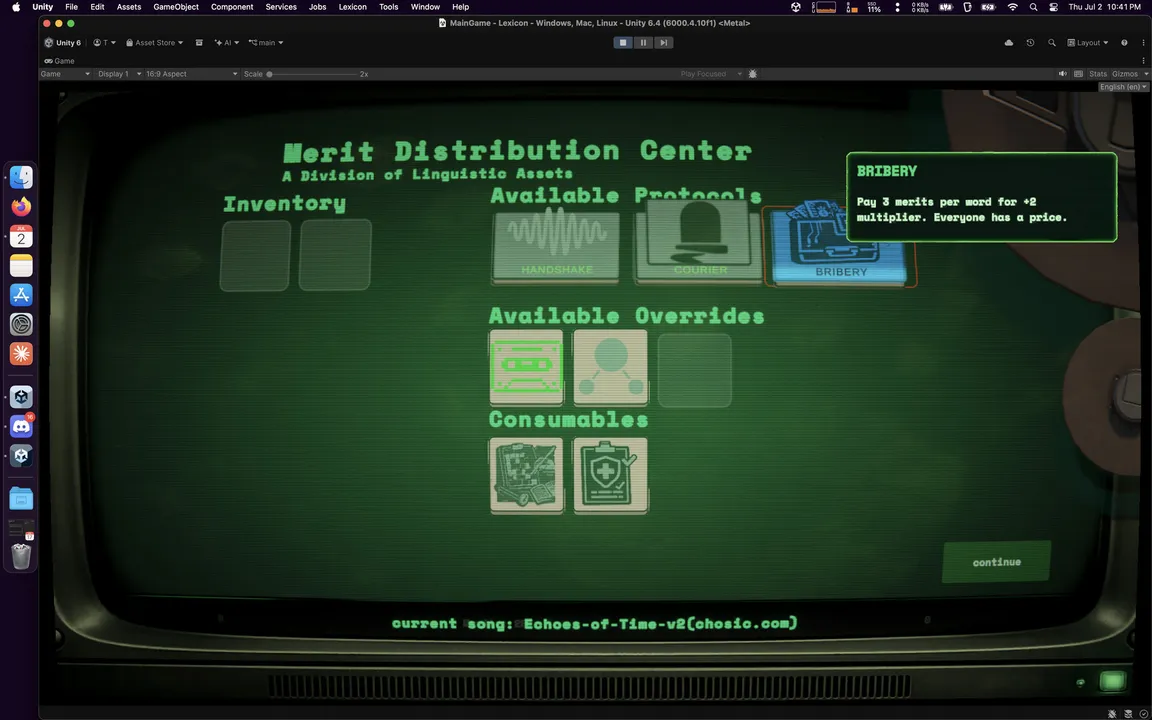Choose the crossword puzzle consumable
The image size is (1152, 720).
click(x=526, y=475)
